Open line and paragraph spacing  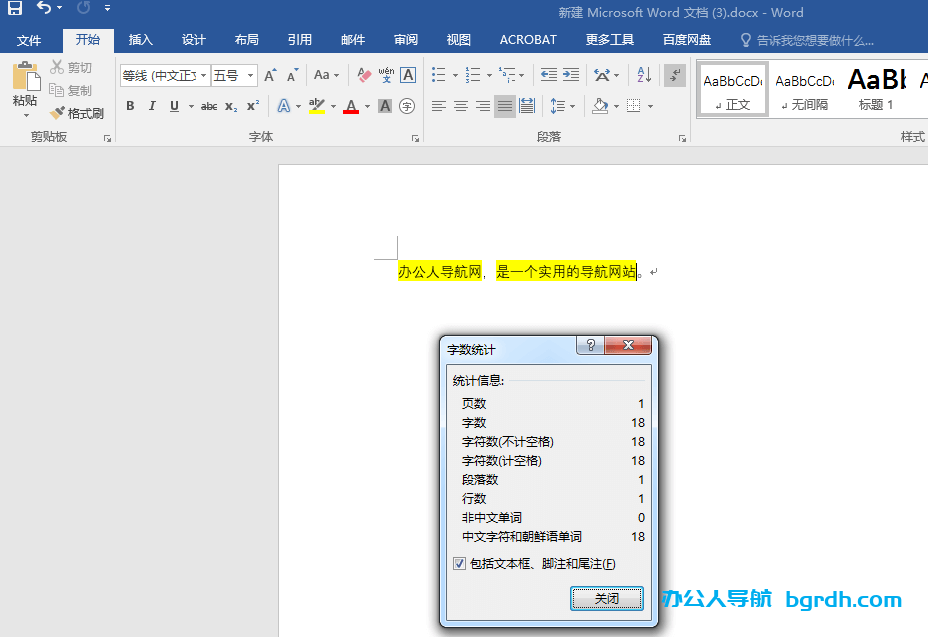click(x=558, y=106)
